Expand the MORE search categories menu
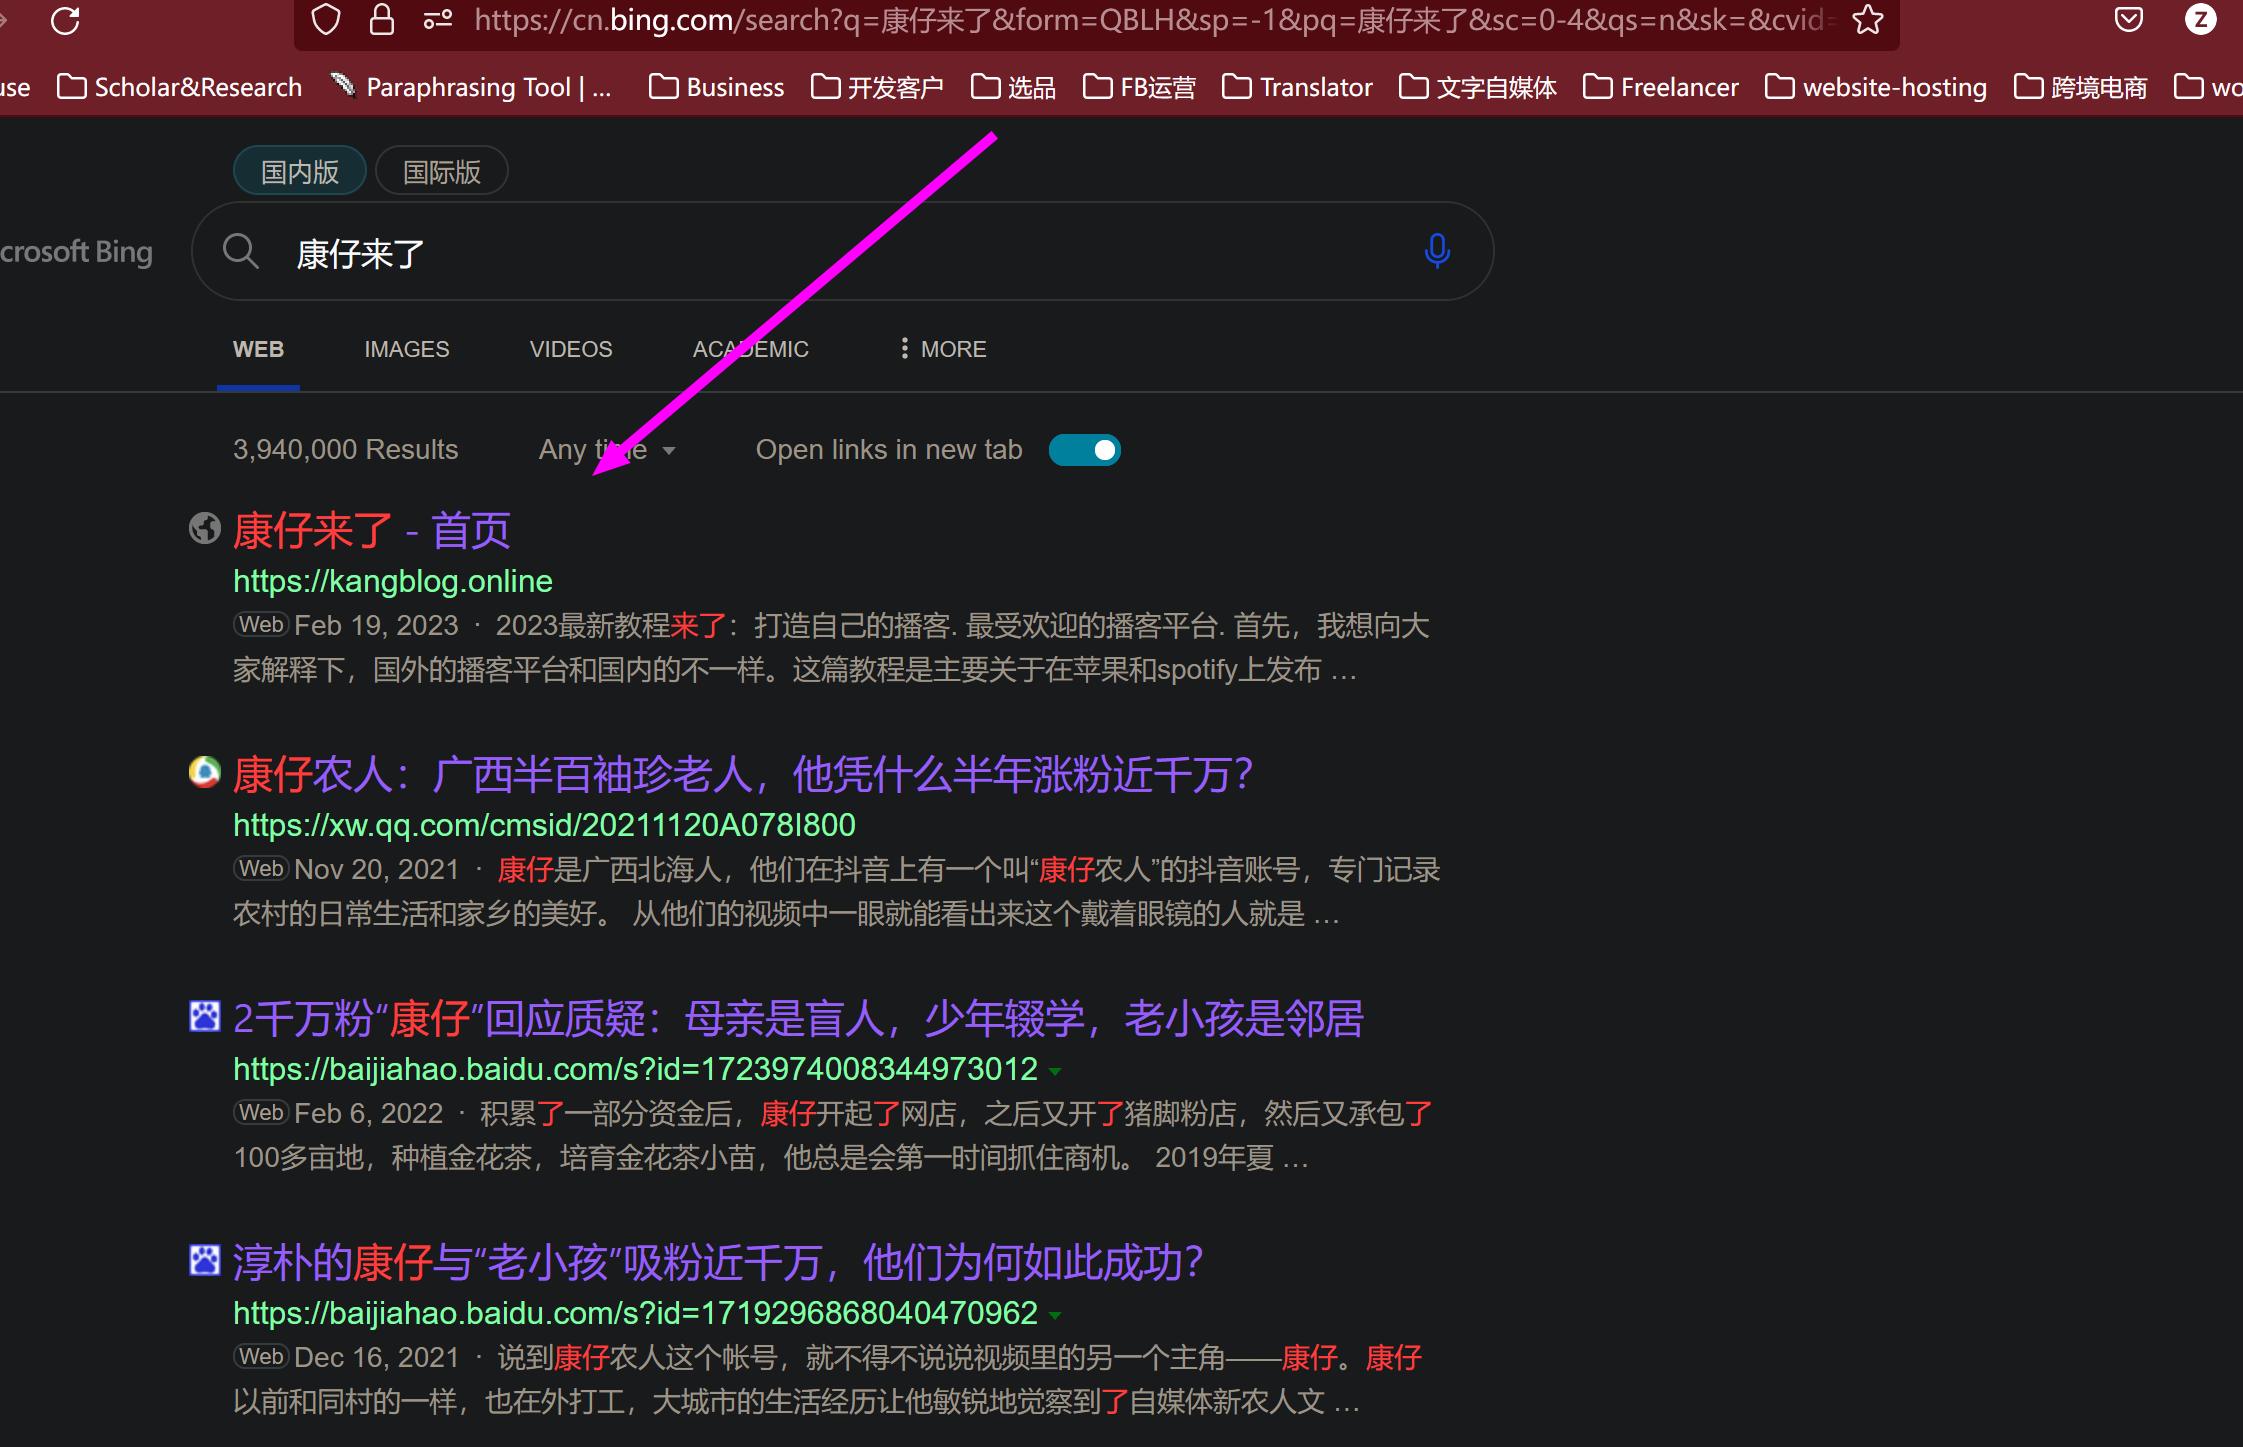2243x1447 pixels. click(x=943, y=349)
